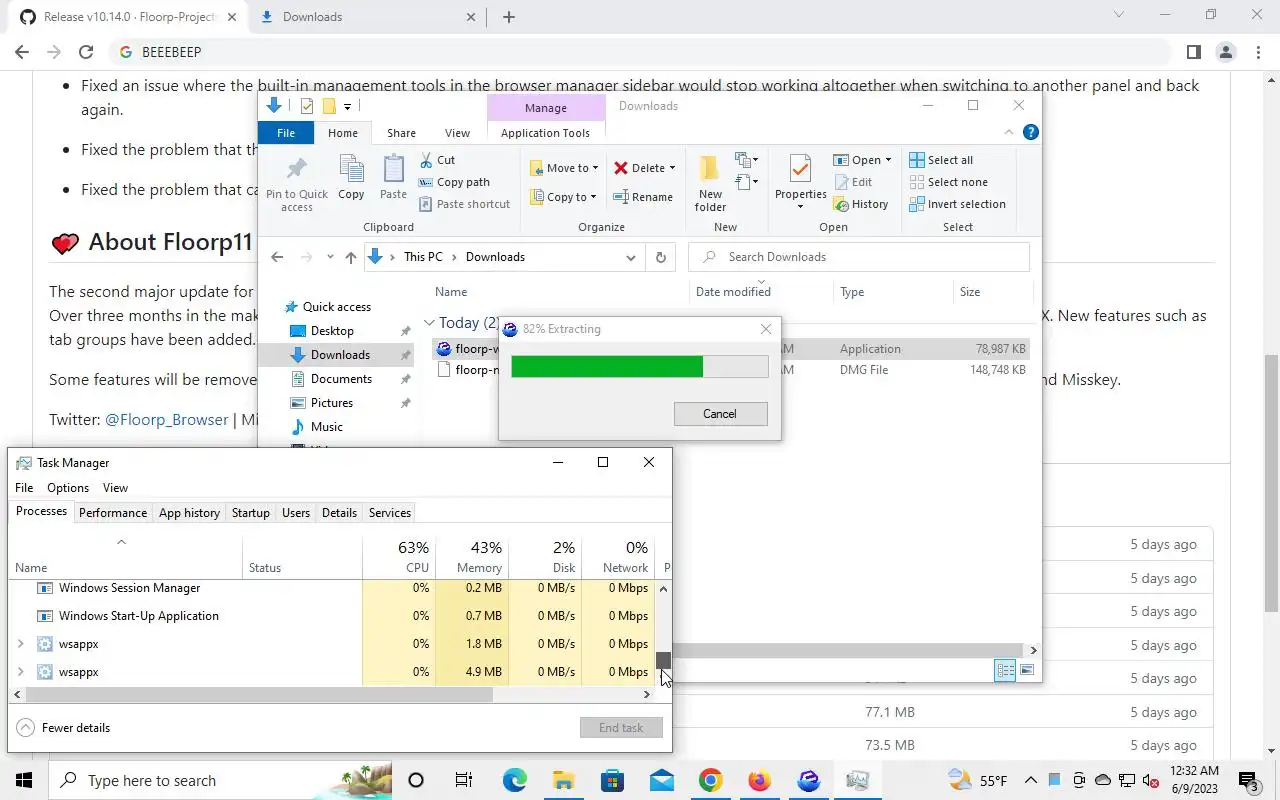Click the Search Downloads field

pos(859,257)
